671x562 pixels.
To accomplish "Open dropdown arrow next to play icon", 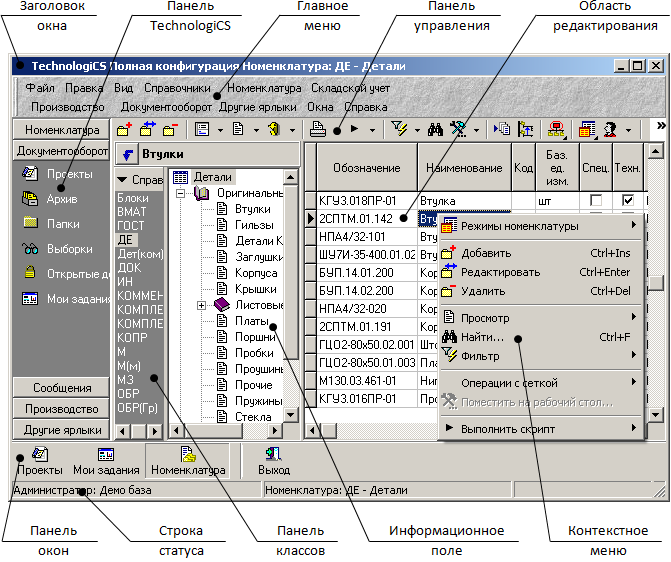I will click(372, 130).
